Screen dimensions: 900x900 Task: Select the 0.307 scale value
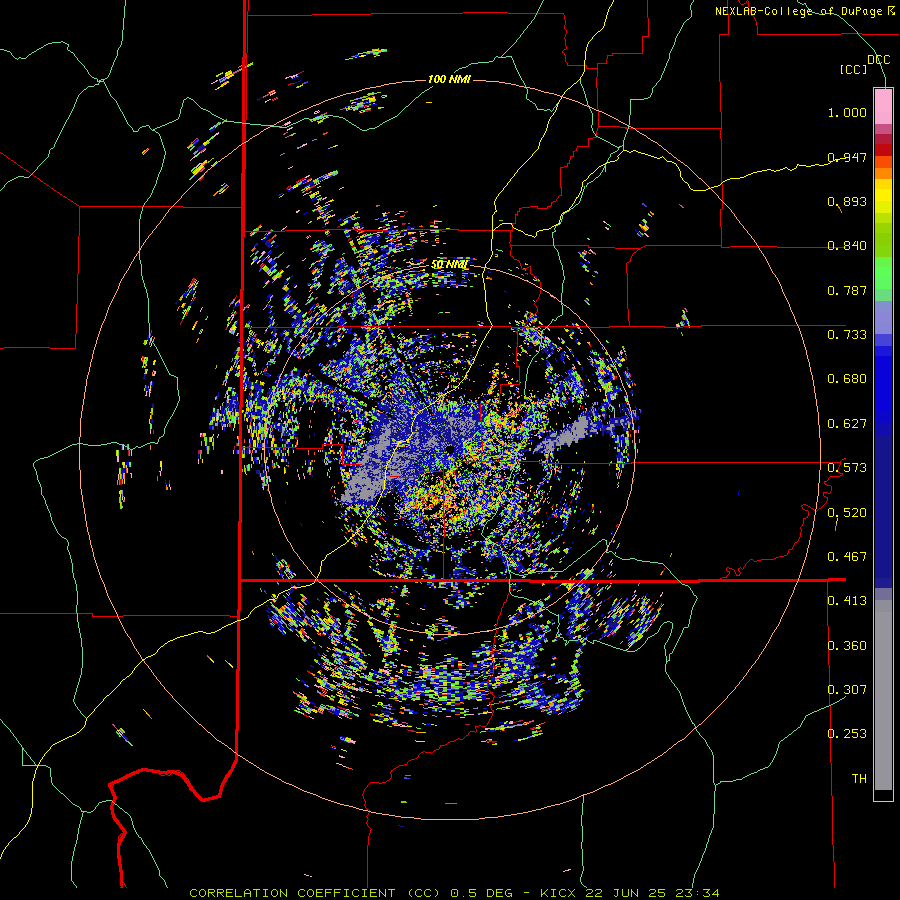847,690
